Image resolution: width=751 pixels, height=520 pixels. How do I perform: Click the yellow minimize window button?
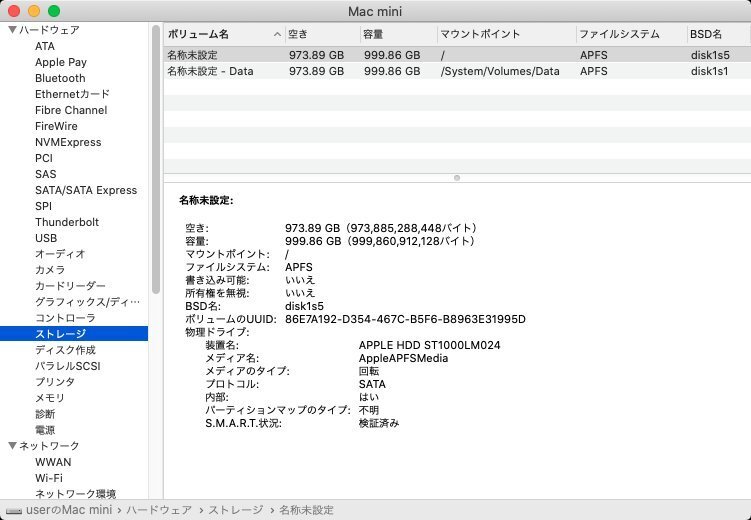click(34, 11)
